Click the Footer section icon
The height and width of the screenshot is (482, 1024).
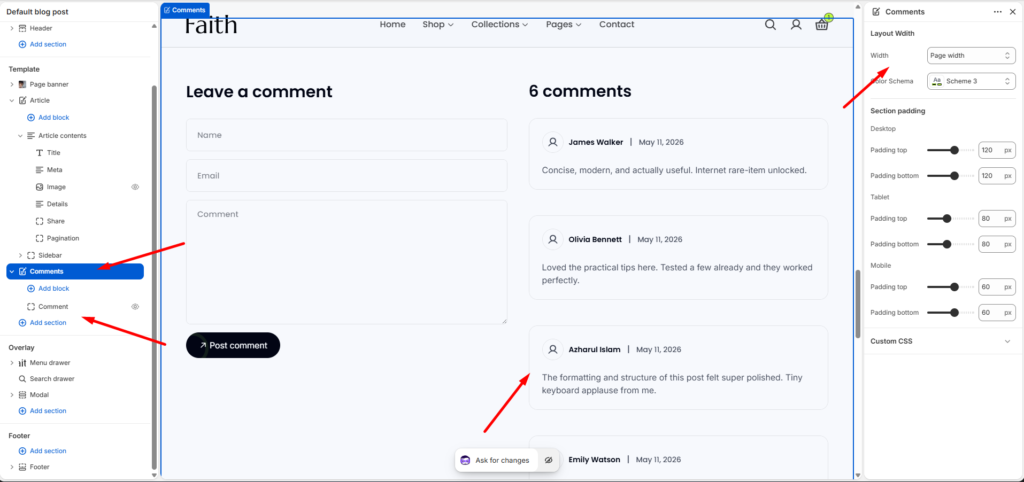pyautogui.click(x=22, y=467)
